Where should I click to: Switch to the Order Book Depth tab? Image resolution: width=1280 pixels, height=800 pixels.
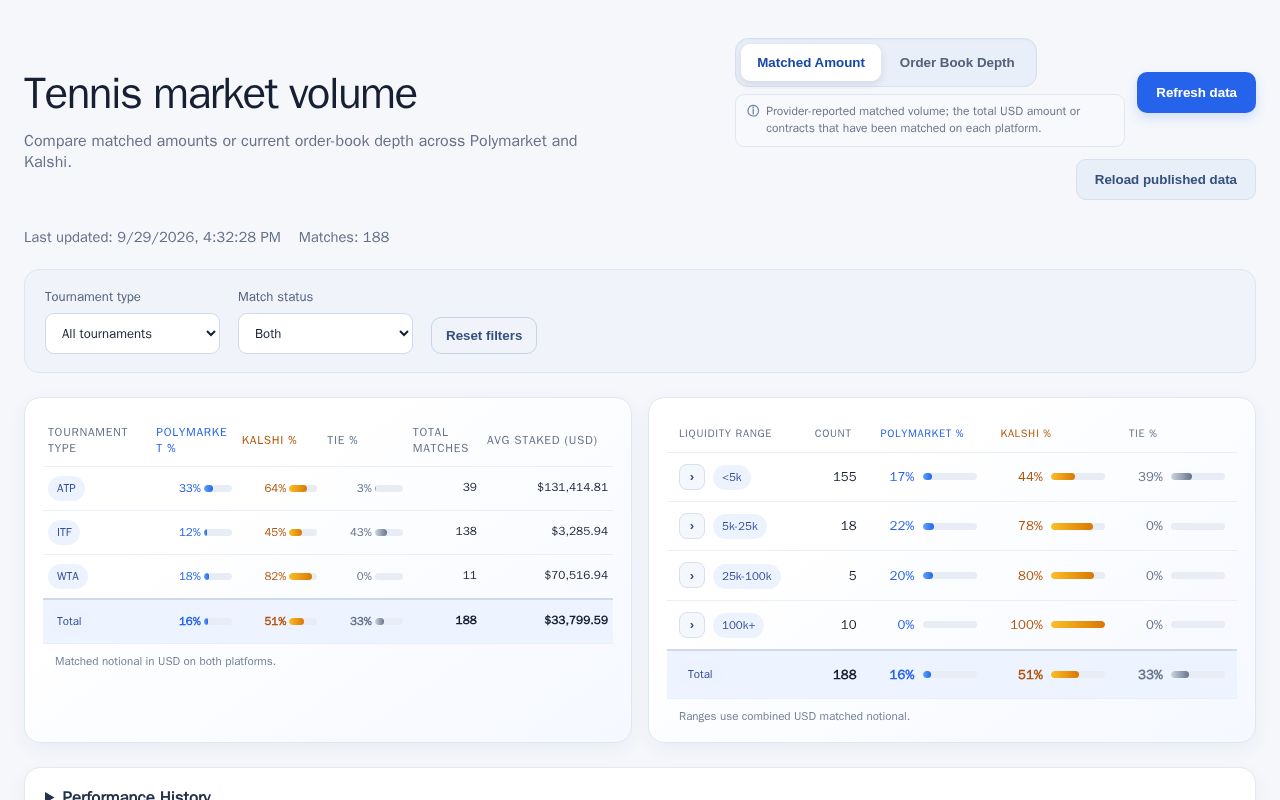[x=957, y=63]
